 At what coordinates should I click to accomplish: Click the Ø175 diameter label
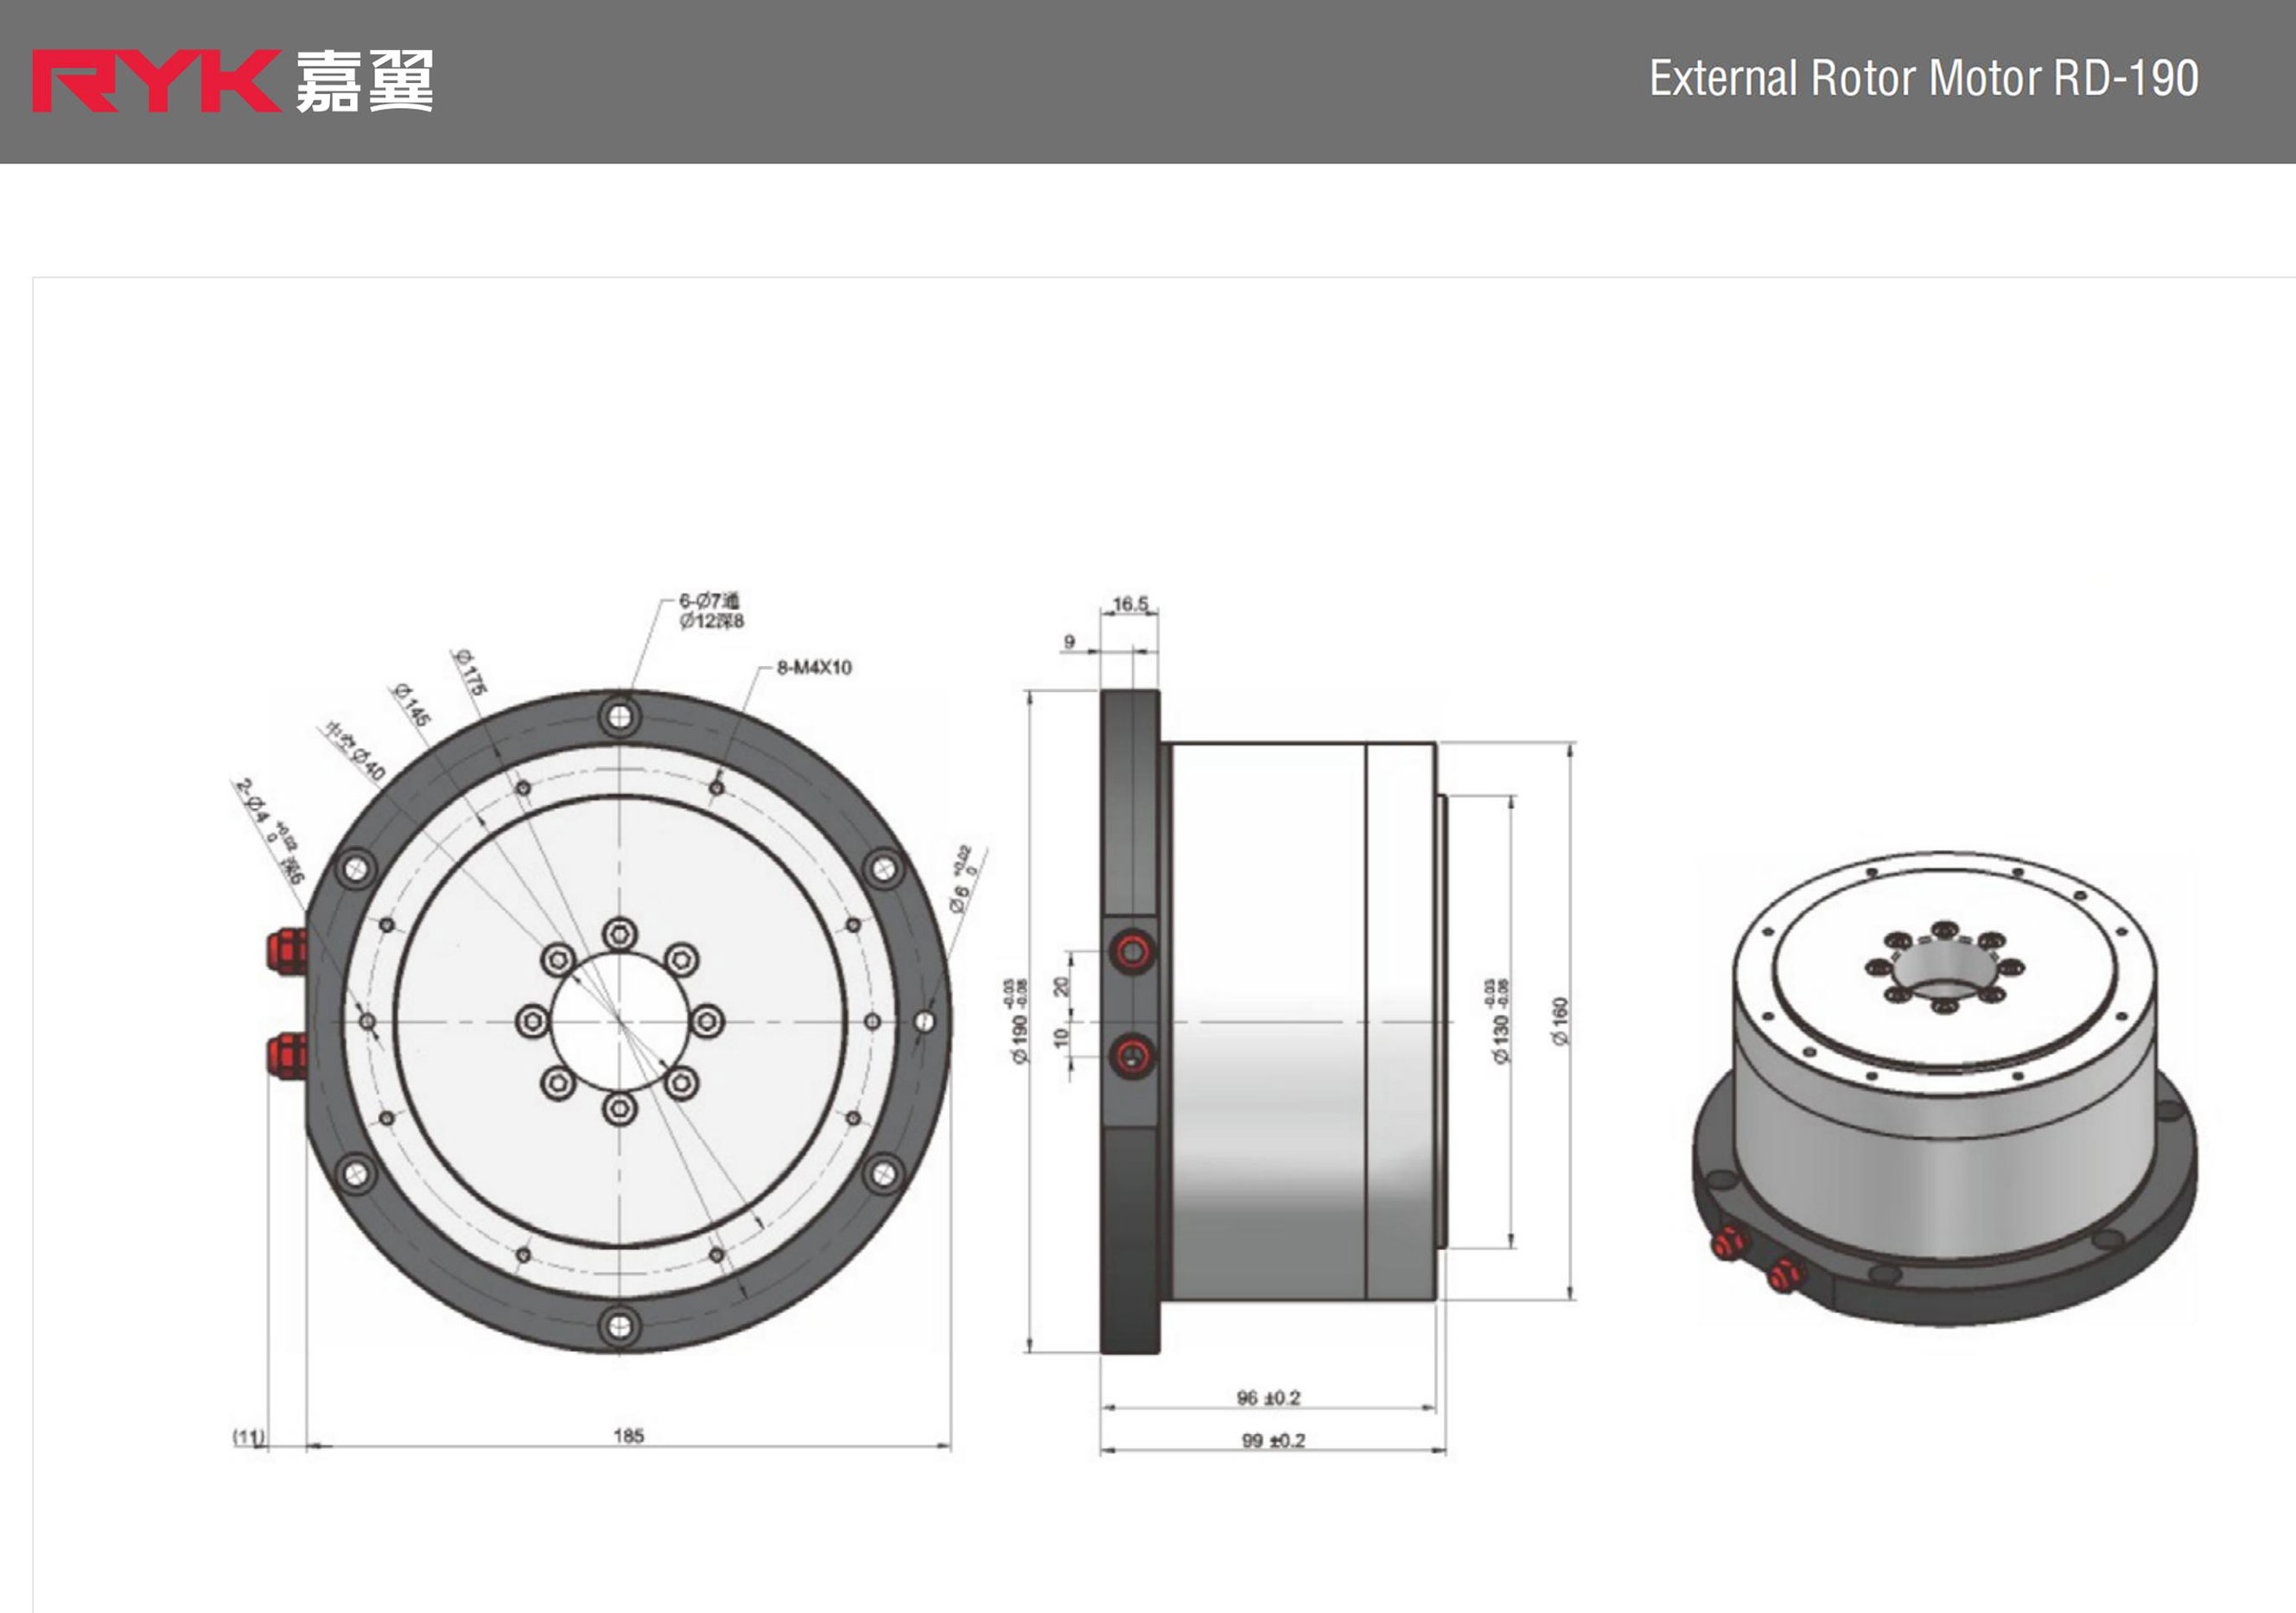(x=470, y=672)
